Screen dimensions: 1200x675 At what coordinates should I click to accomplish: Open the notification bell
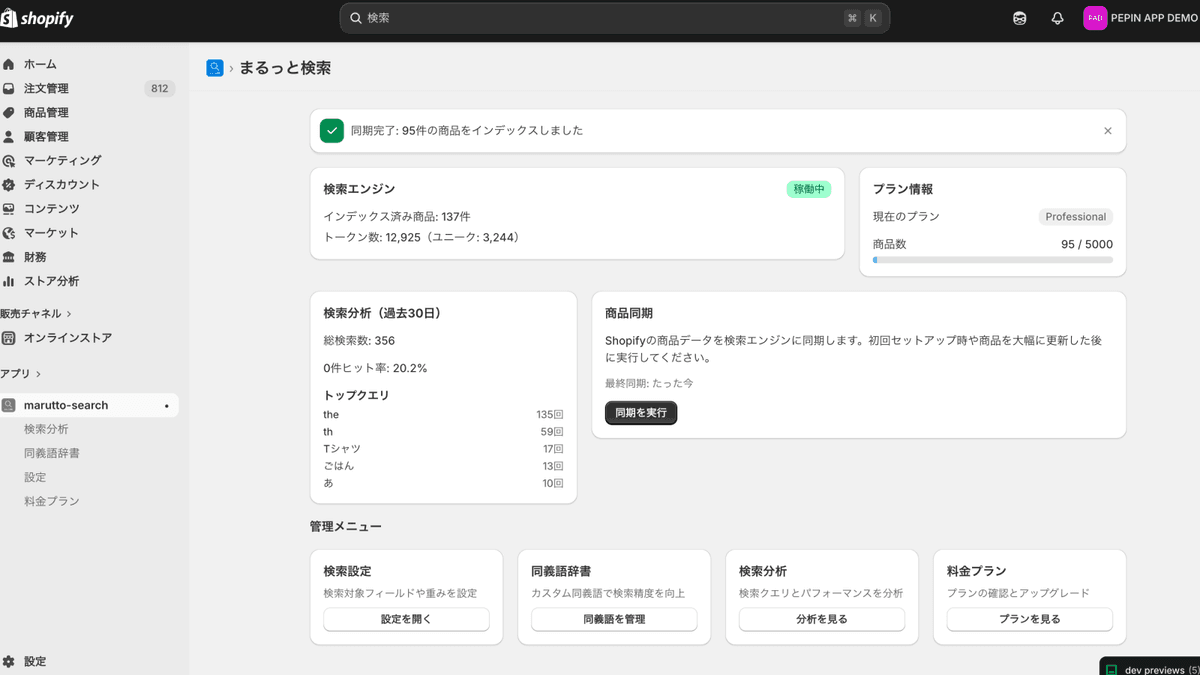[x=1057, y=17]
